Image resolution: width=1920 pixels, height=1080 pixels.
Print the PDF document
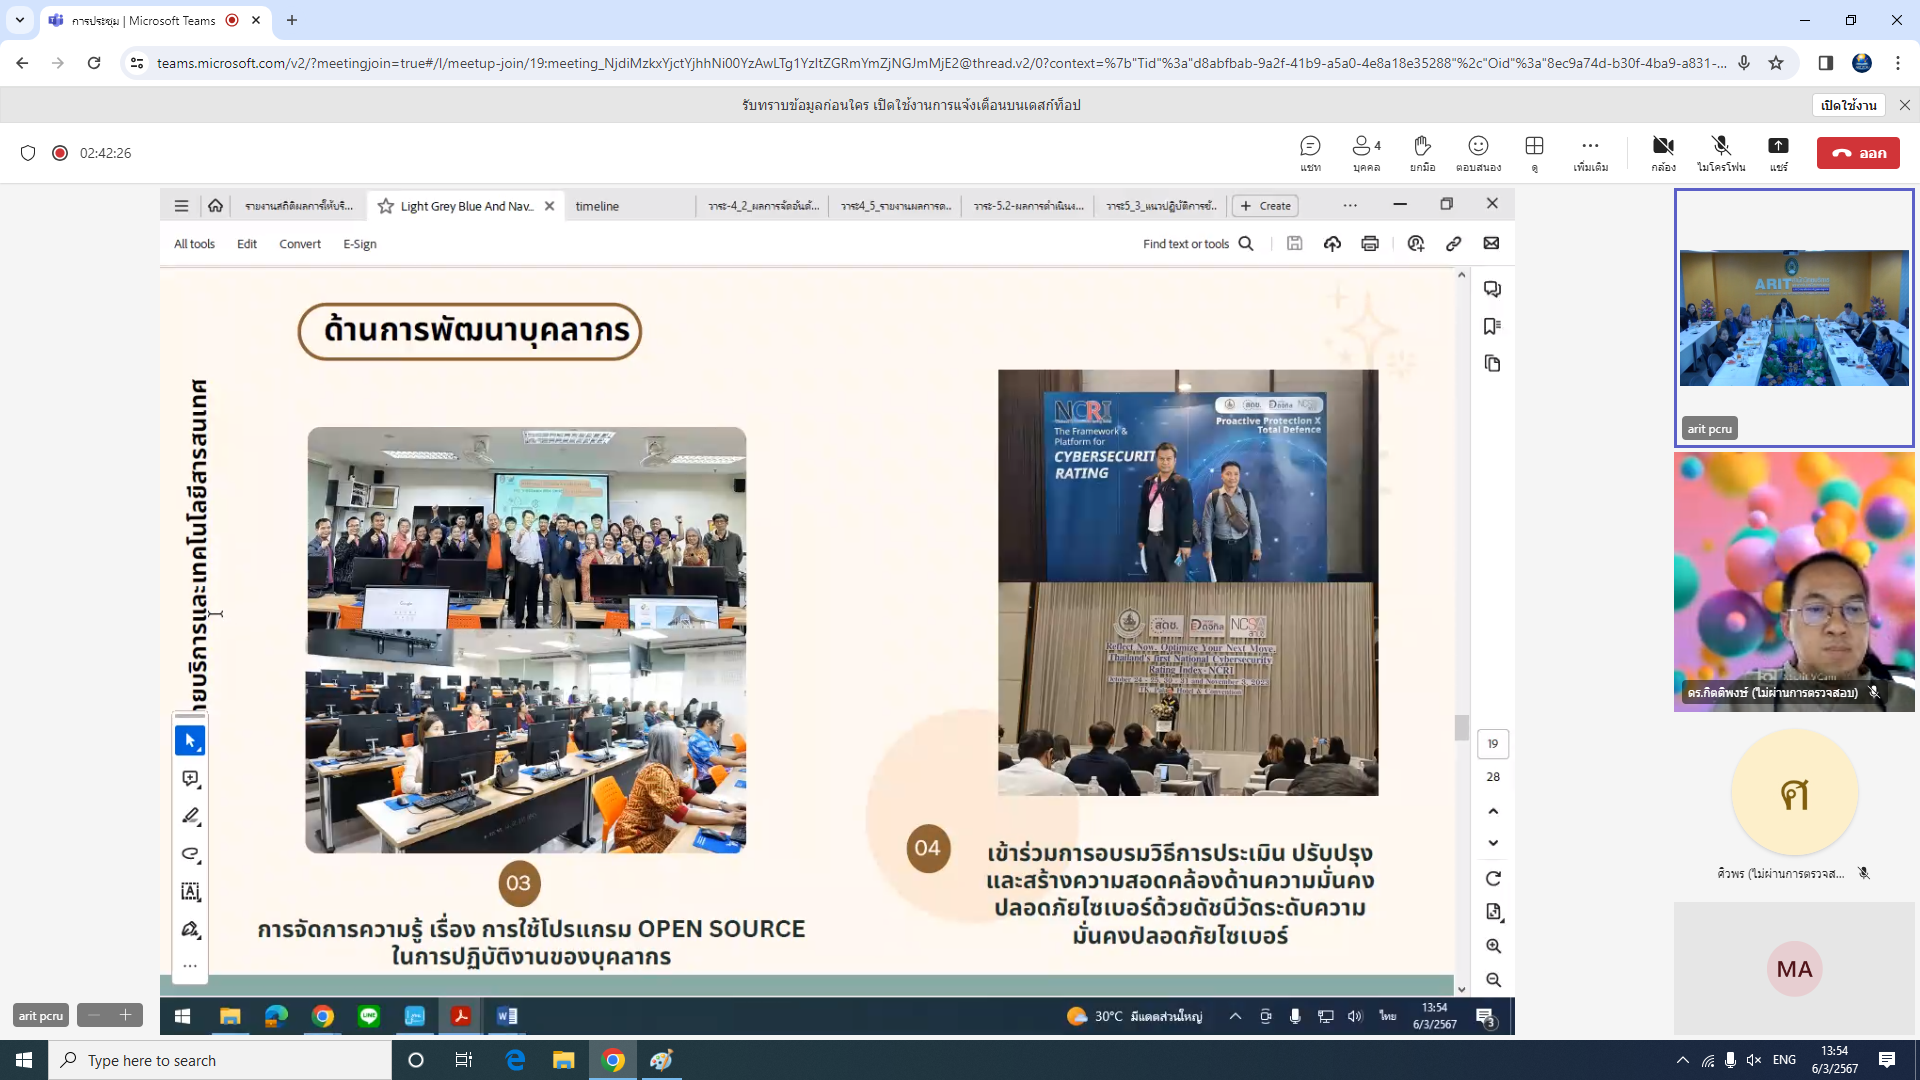(x=1370, y=243)
